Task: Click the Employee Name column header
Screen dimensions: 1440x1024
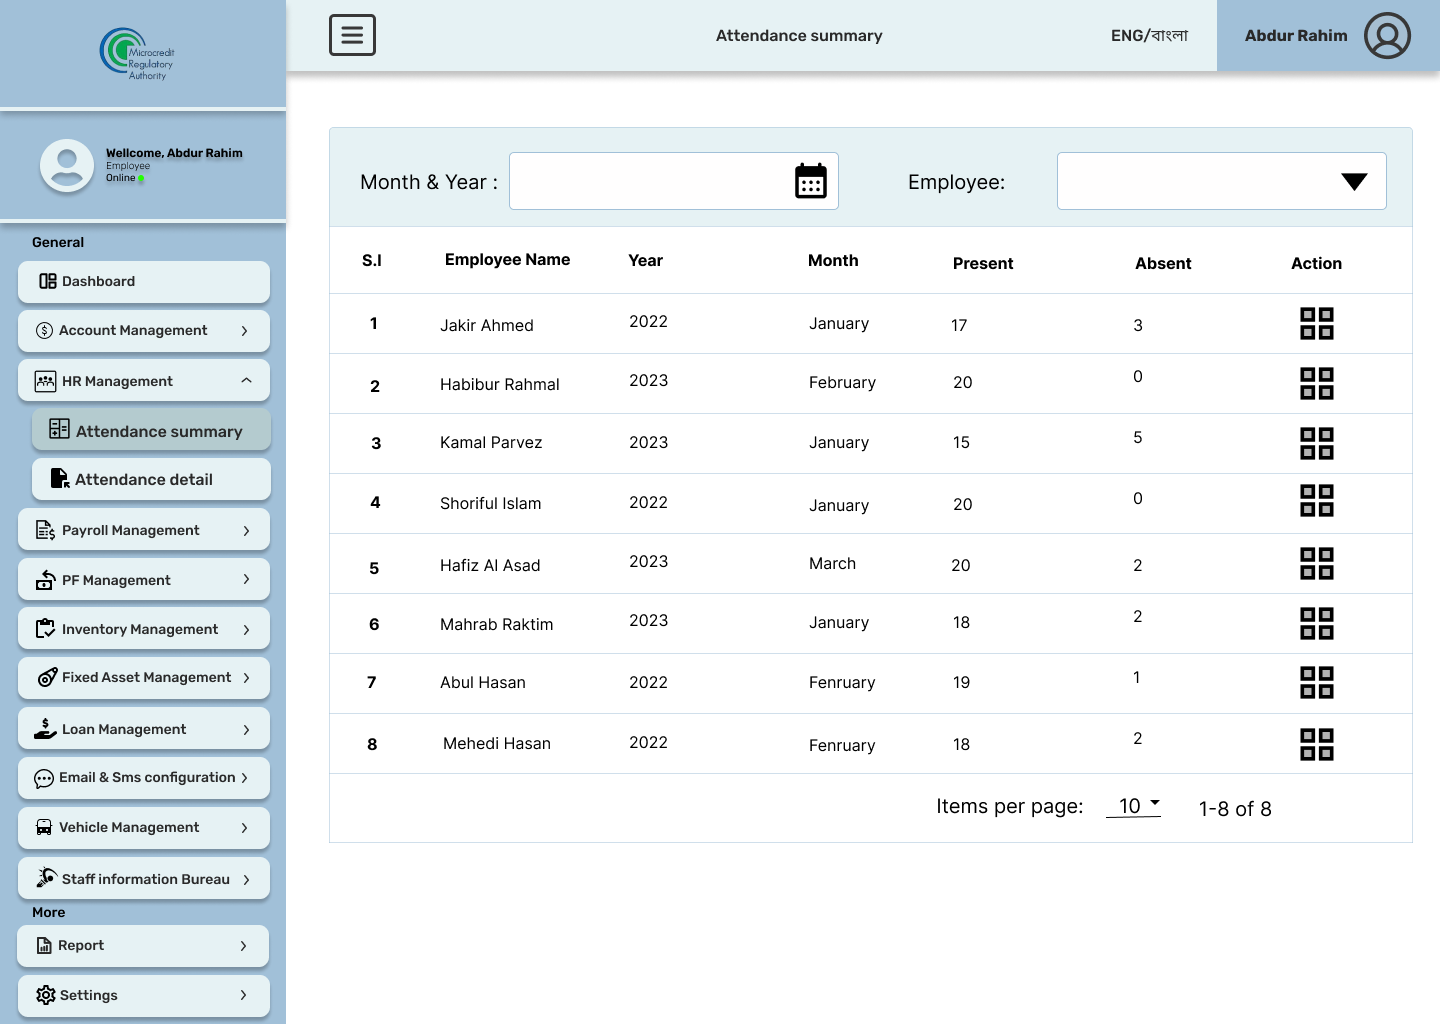Action: pyautogui.click(x=507, y=259)
